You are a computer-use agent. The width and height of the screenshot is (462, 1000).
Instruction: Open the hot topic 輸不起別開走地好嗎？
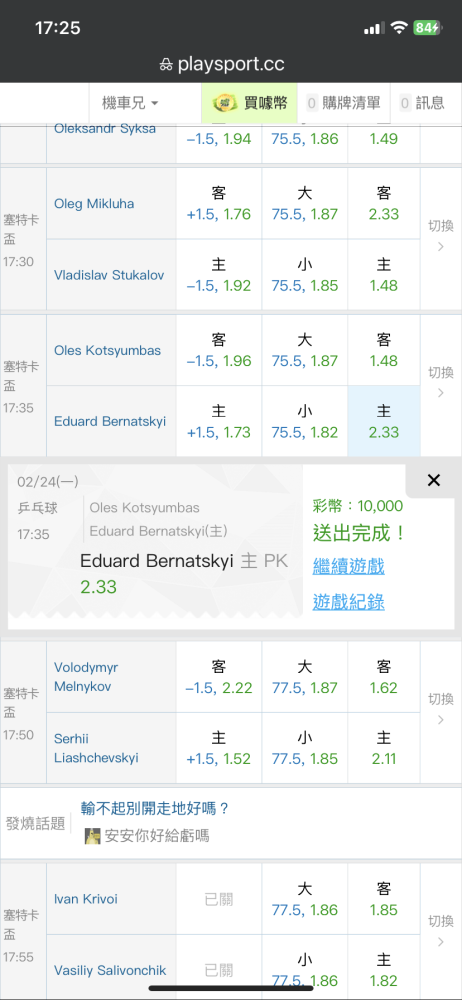(x=155, y=809)
